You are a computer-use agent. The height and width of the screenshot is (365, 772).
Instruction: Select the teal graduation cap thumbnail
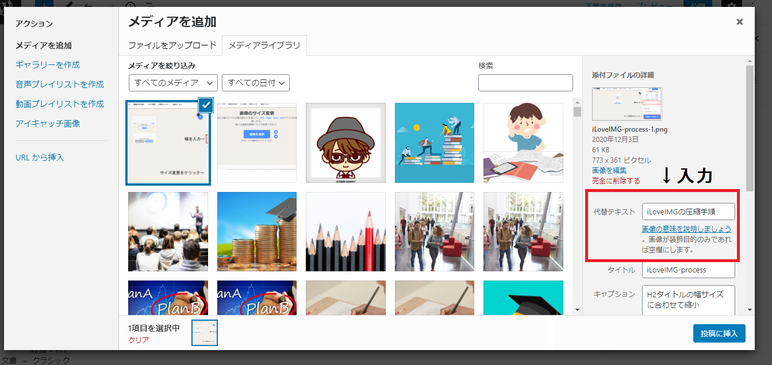(523, 298)
